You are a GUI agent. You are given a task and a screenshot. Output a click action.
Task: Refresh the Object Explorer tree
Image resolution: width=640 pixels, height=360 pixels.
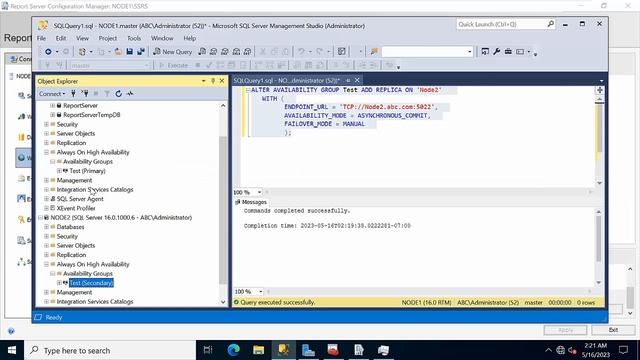118,93
